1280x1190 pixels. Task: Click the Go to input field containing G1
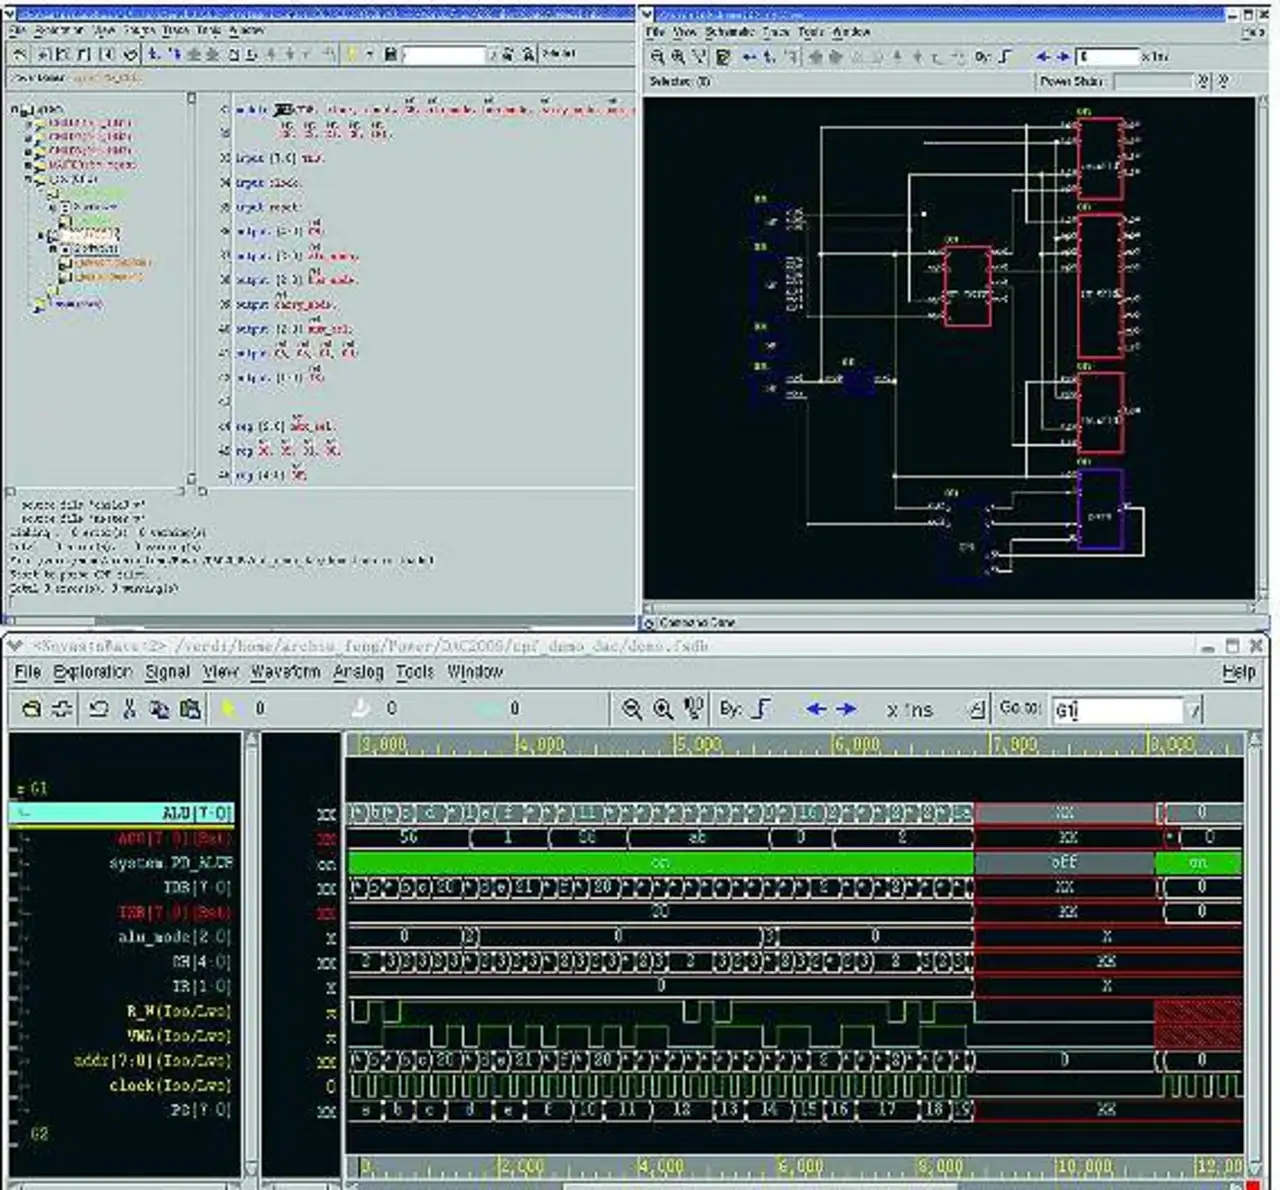click(x=1116, y=710)
